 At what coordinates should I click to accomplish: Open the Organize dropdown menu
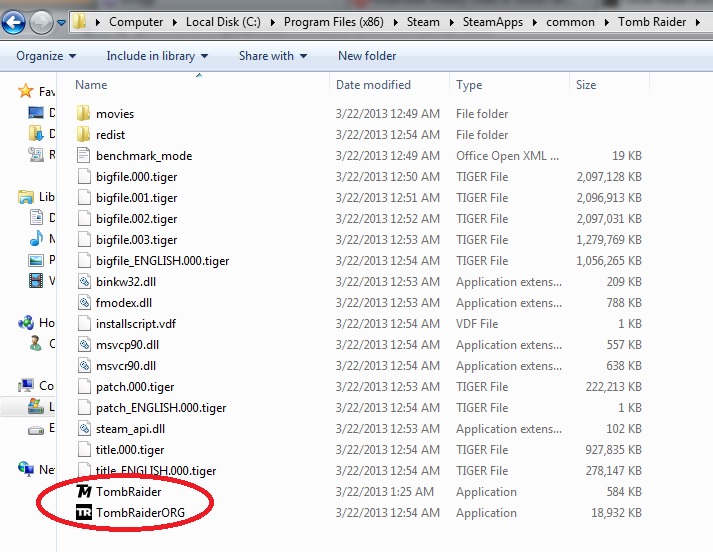(x=46, y=56)
